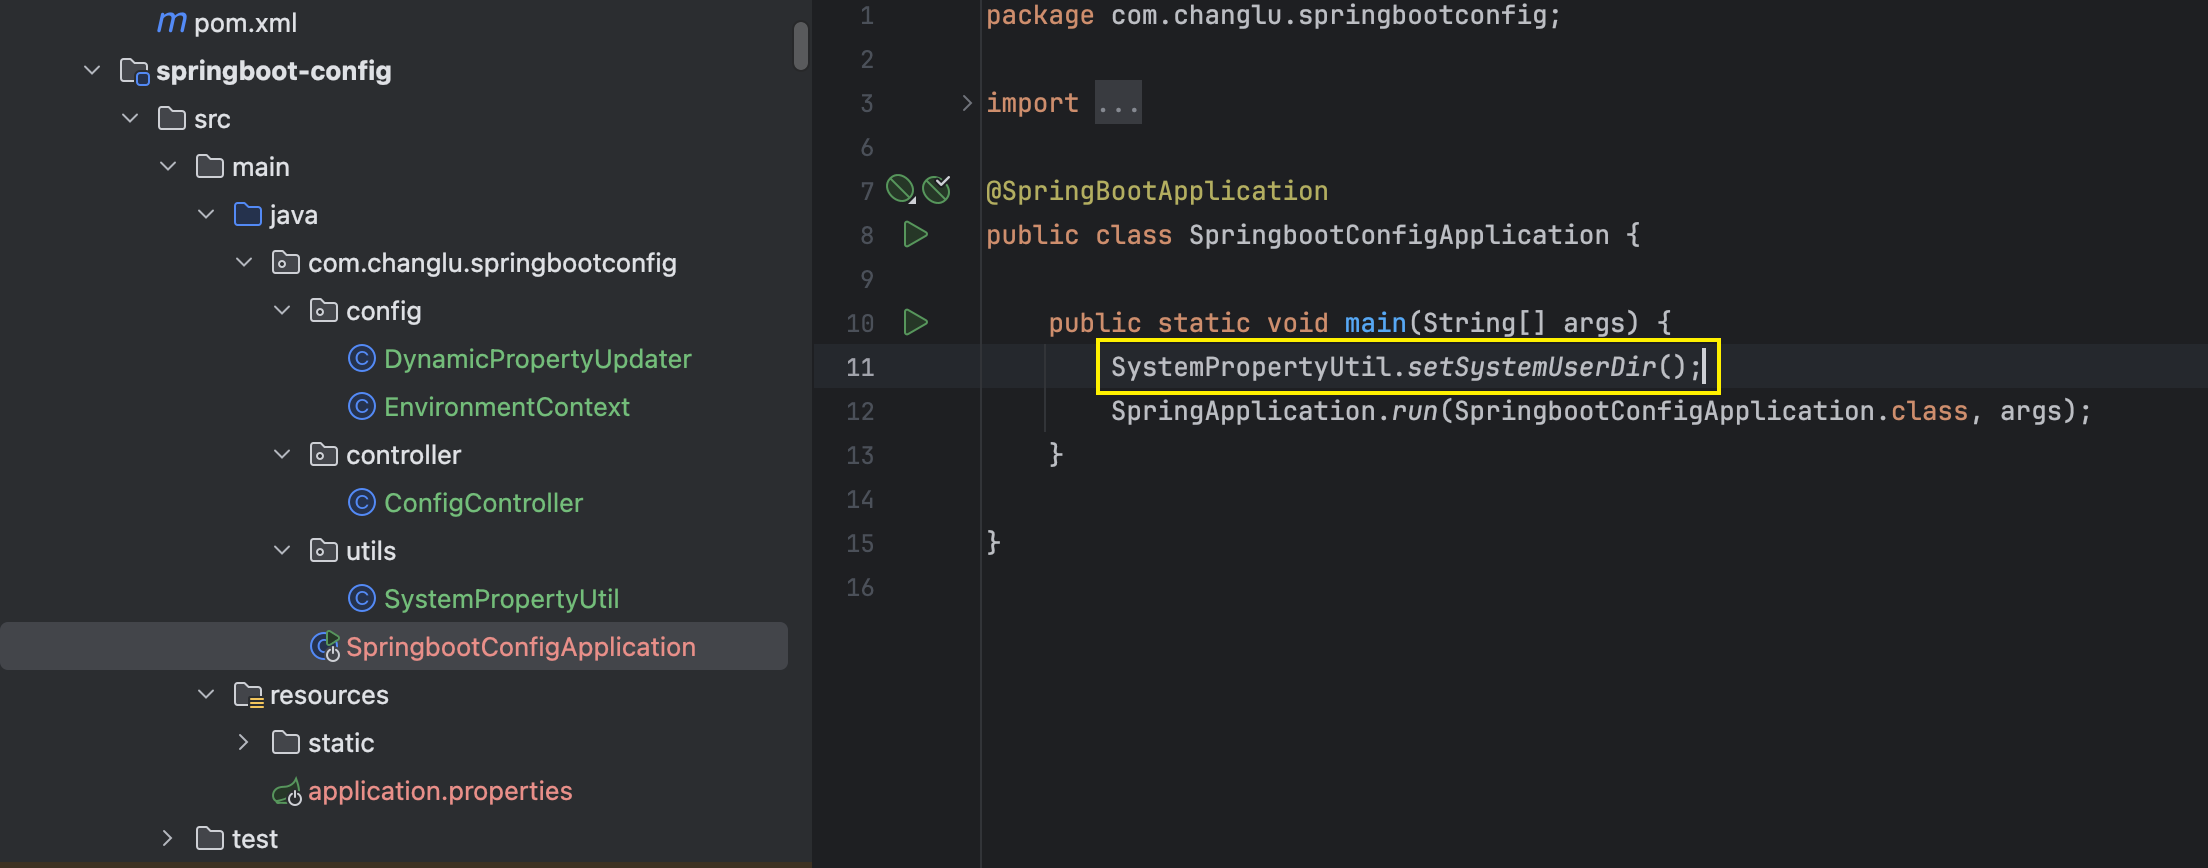Expand the static folder node
Image resolution: width=2208 pixels, height=868 pixels.
244,742
